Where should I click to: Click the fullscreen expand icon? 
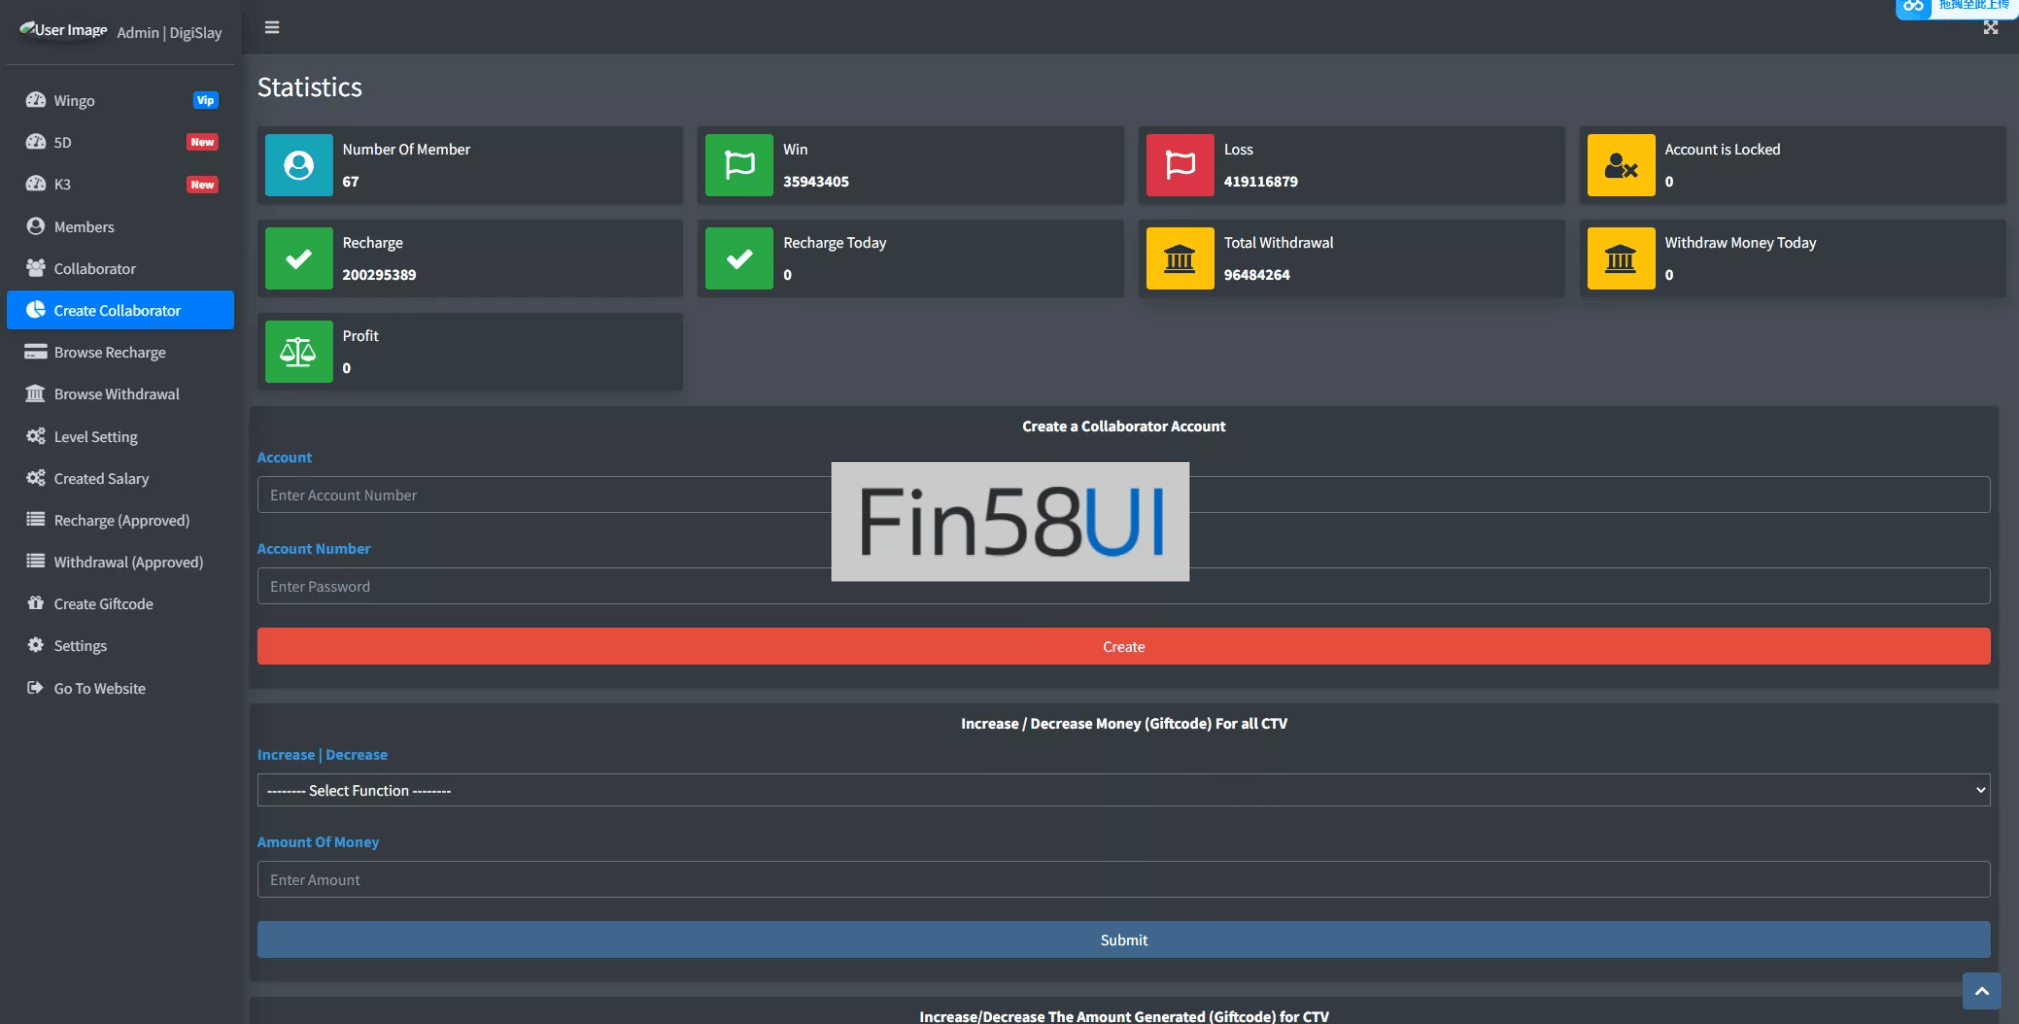tap(1990, 28)
